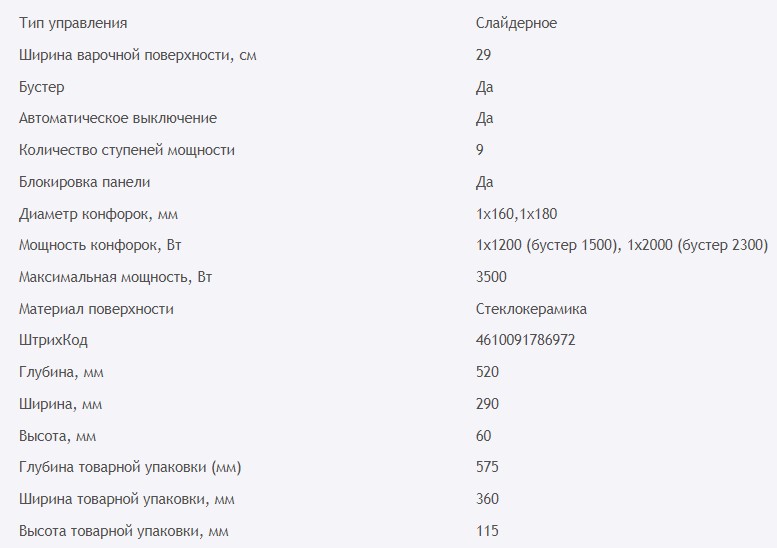
Task: Click the "Бустер" row label
Action: (42, 87)
